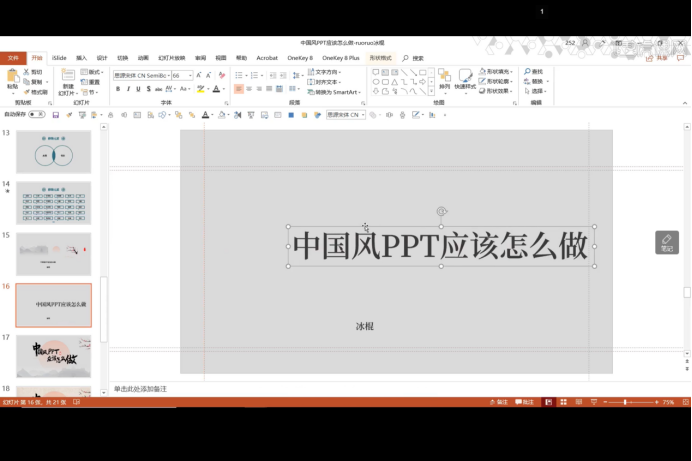
Task: Open Quick Styles (快速样式) gallery
Action: click(465, 79)
